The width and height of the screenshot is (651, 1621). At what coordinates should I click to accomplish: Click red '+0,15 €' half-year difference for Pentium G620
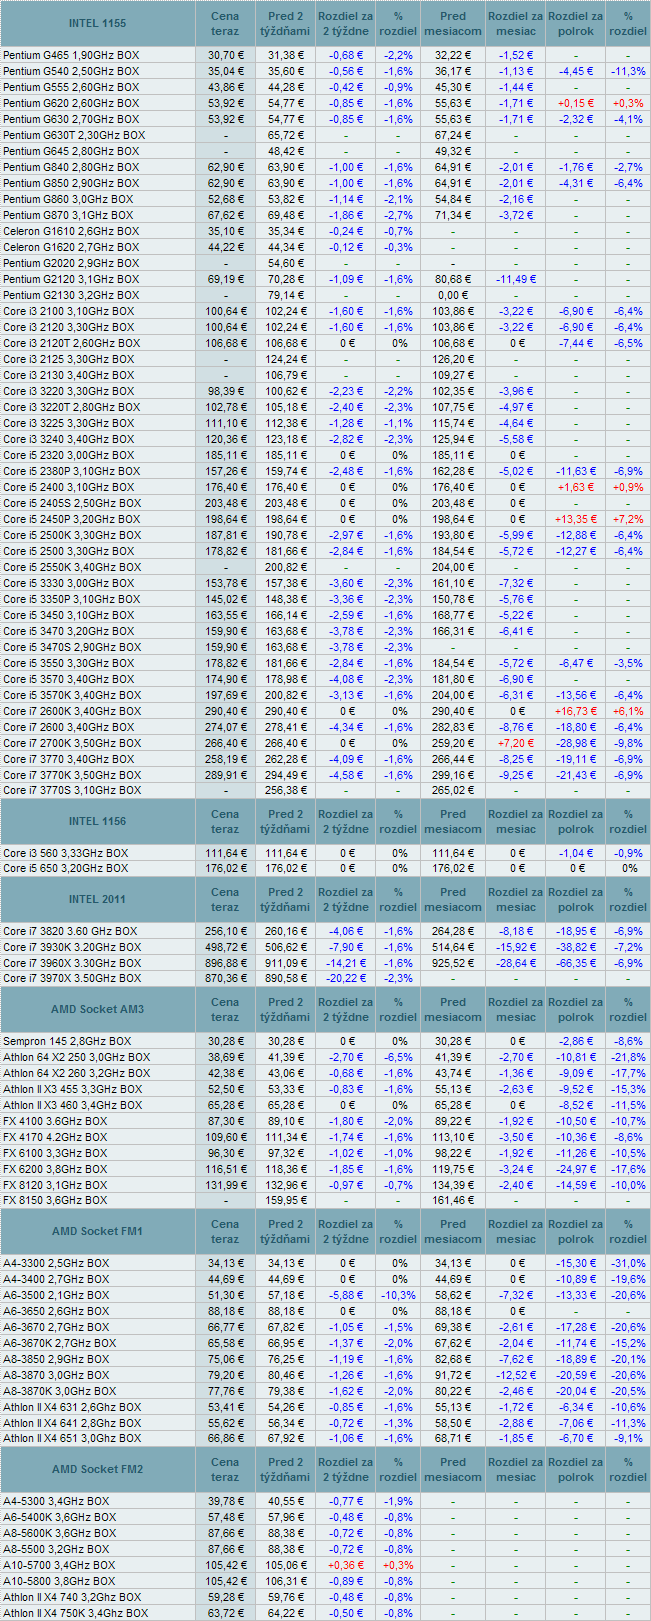coord(576,103)
